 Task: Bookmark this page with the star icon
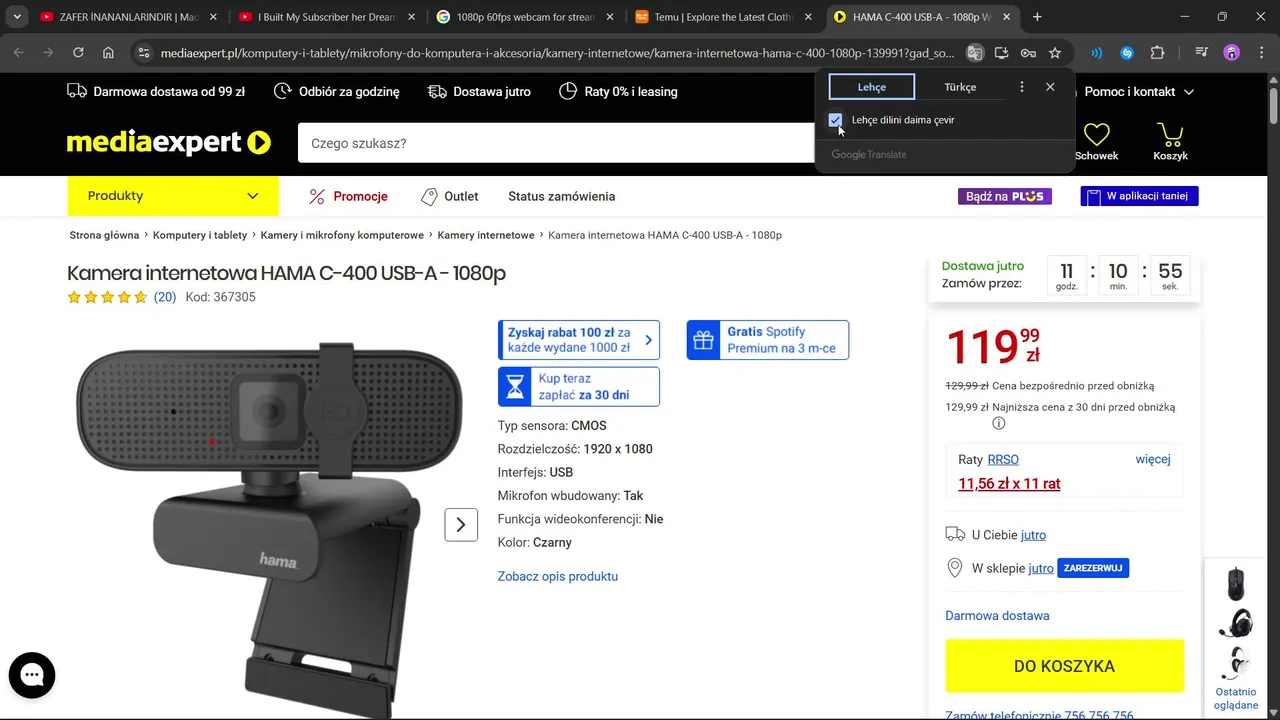pos(1055,53)
